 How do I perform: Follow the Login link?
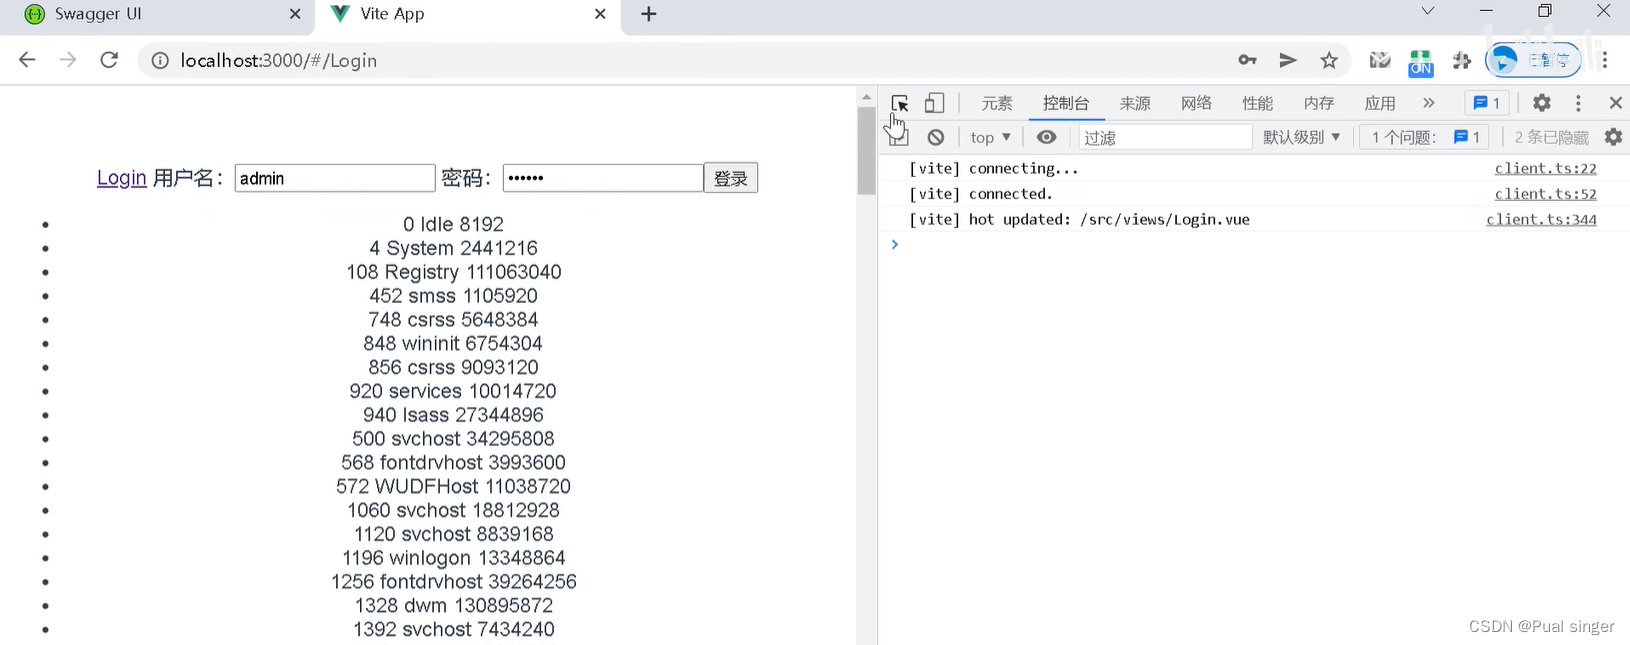tap(122, 178)
